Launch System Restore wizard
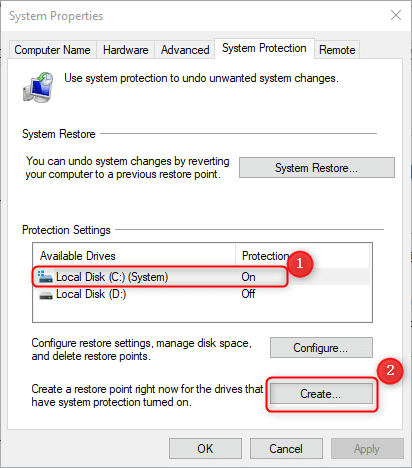Image resolution: width=412 pixels, height=468 pixels. pos(317,168)
